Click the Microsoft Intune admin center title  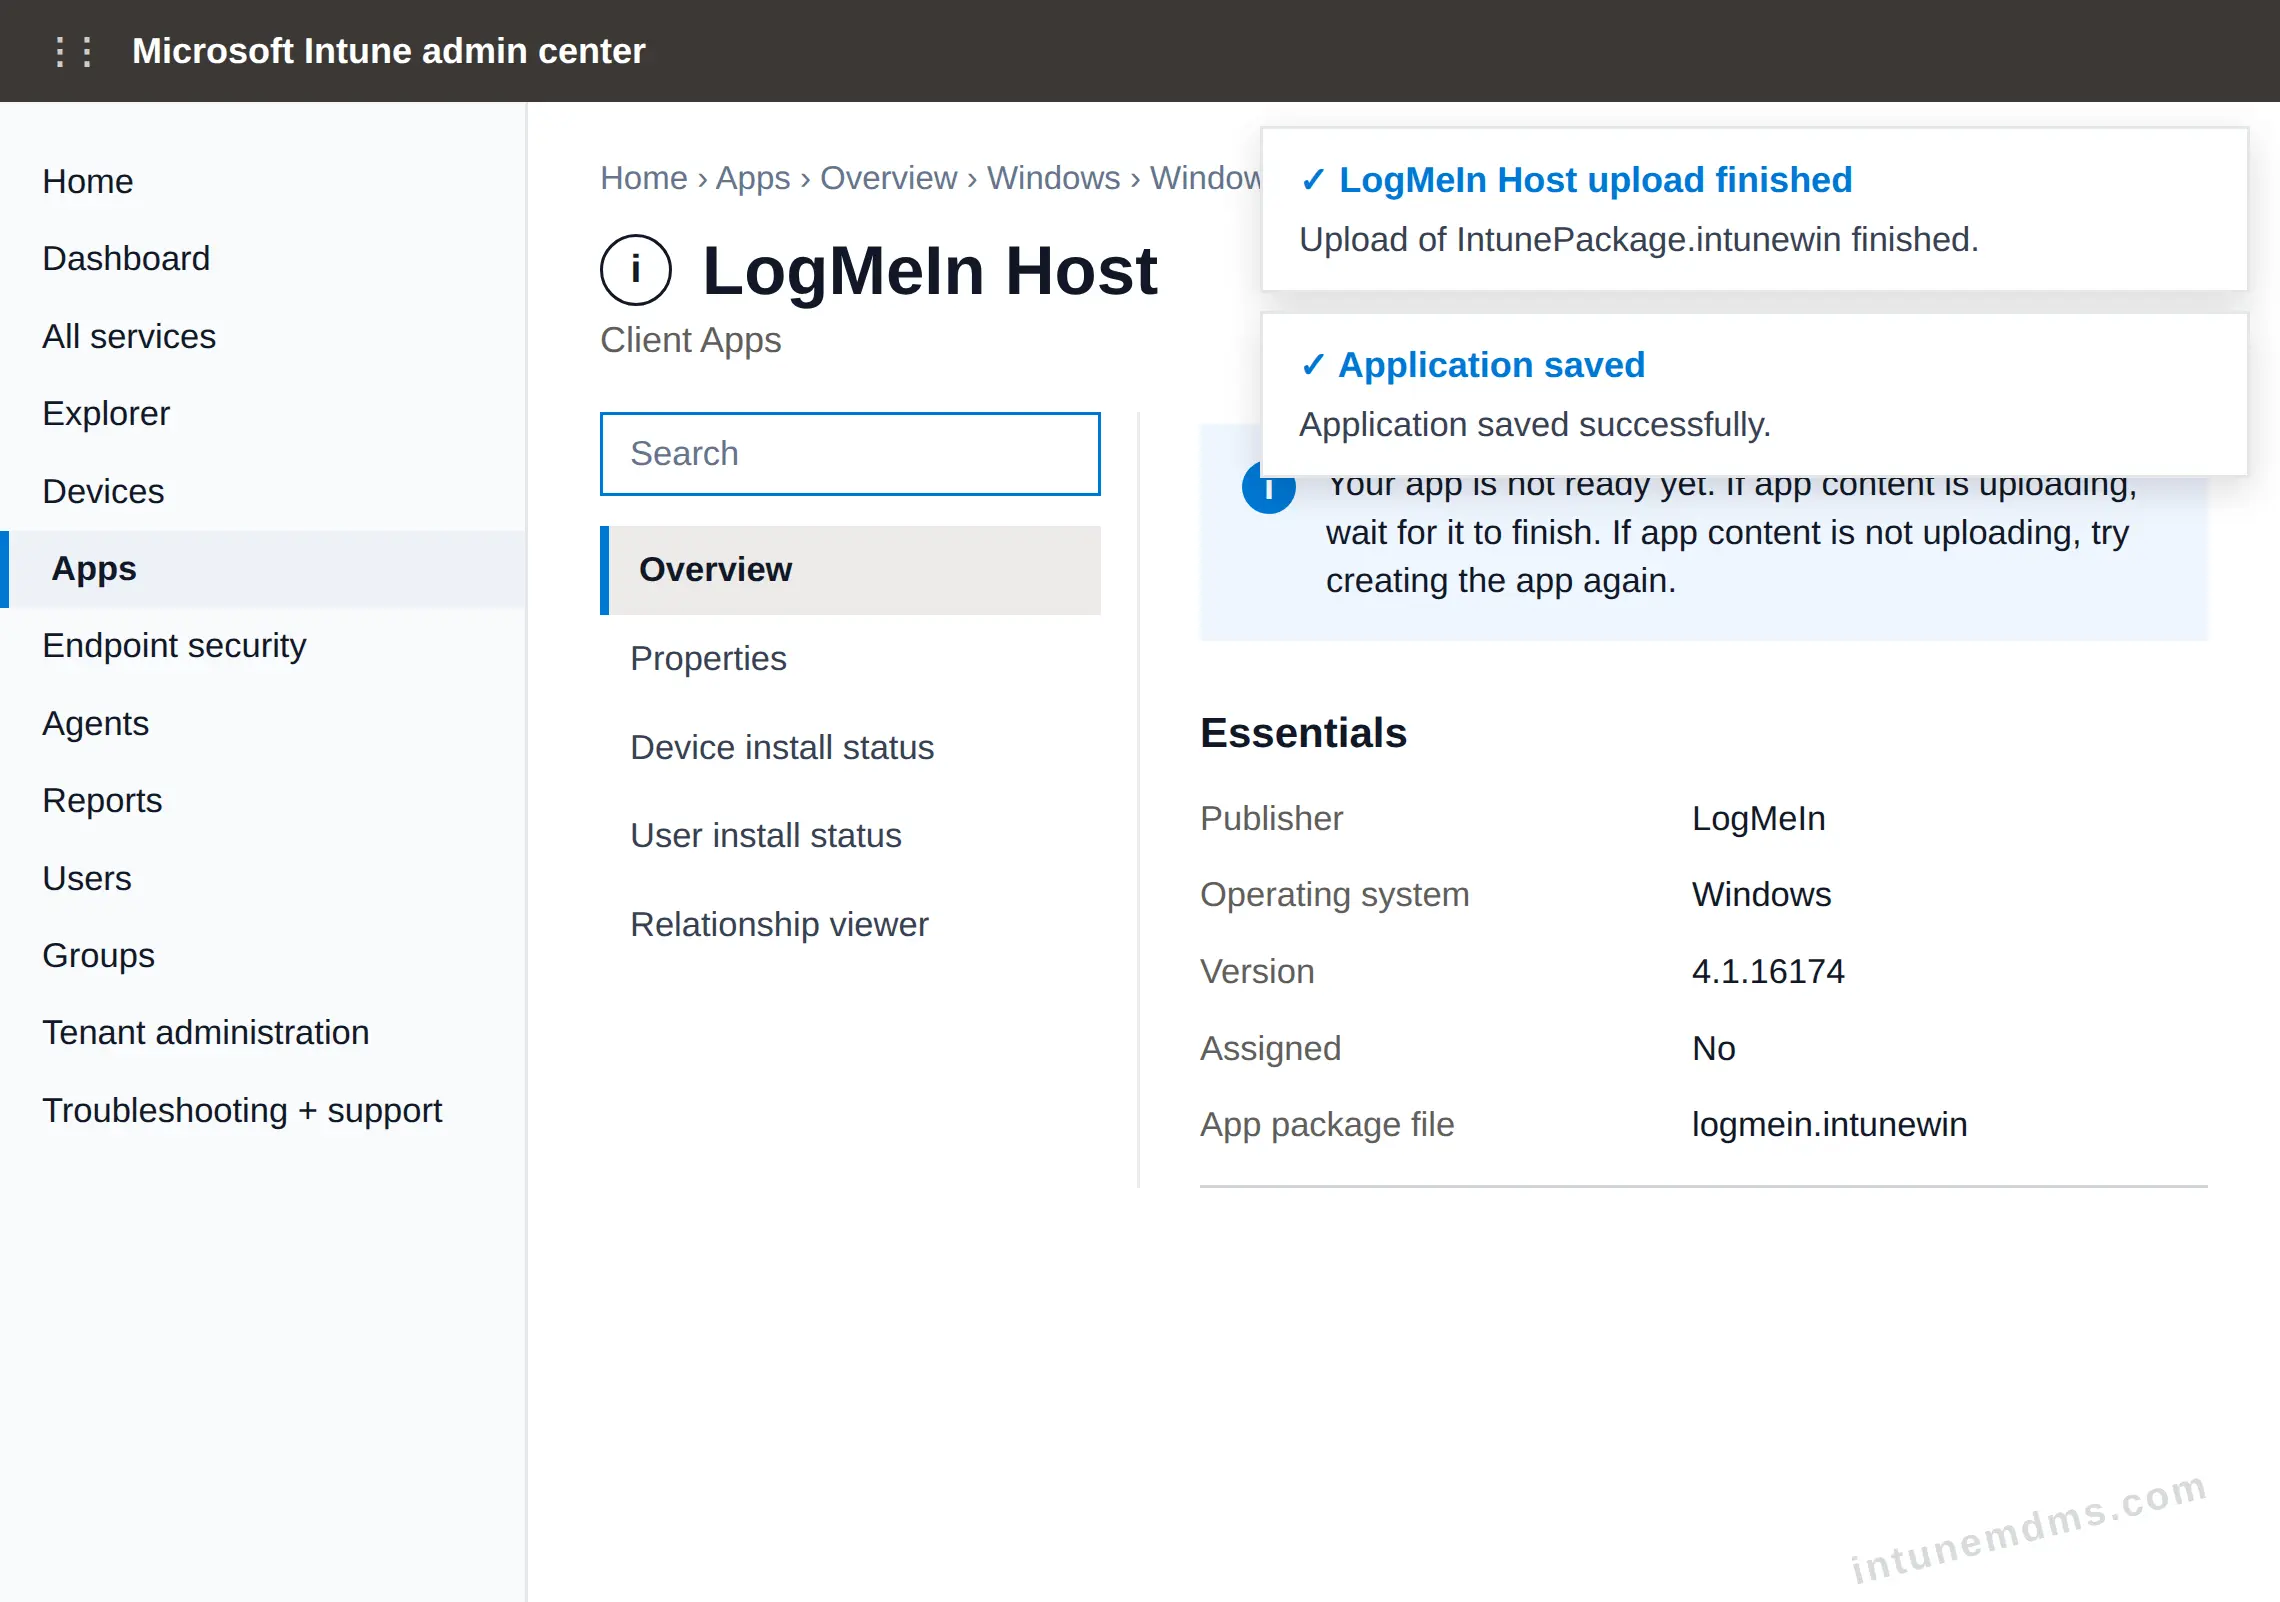(389, 51)
